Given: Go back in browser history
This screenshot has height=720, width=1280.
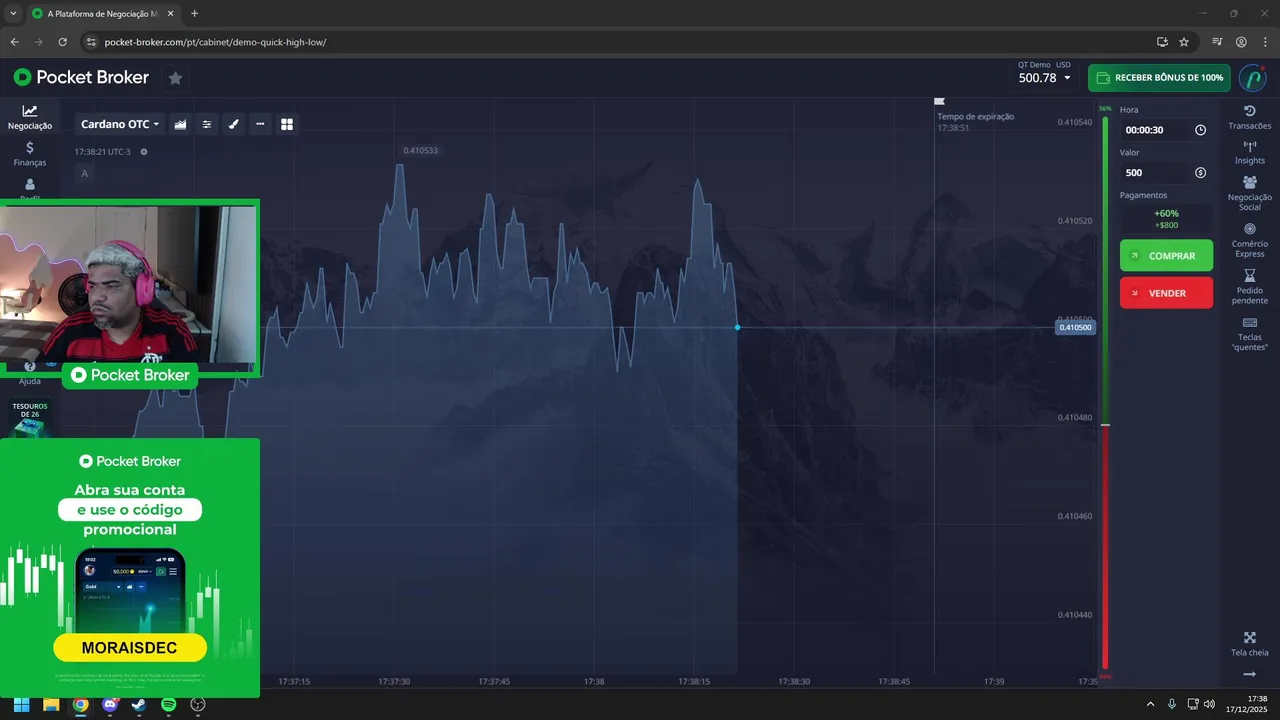Looking at the screenshot, I should (x=15, y=42).
